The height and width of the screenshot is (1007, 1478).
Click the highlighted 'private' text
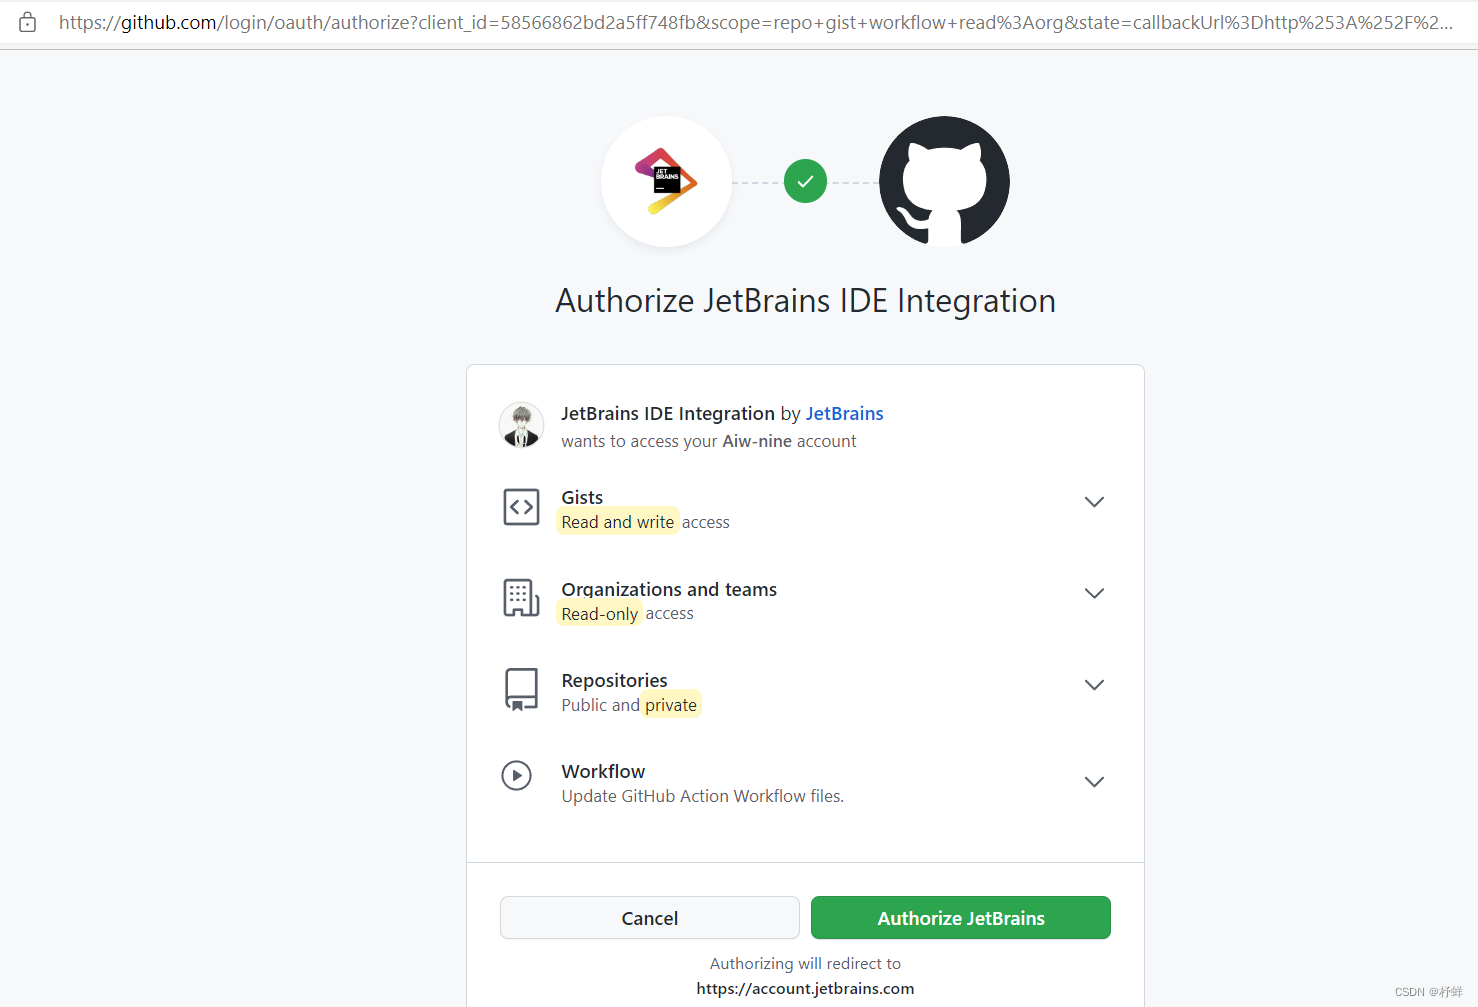671,705
